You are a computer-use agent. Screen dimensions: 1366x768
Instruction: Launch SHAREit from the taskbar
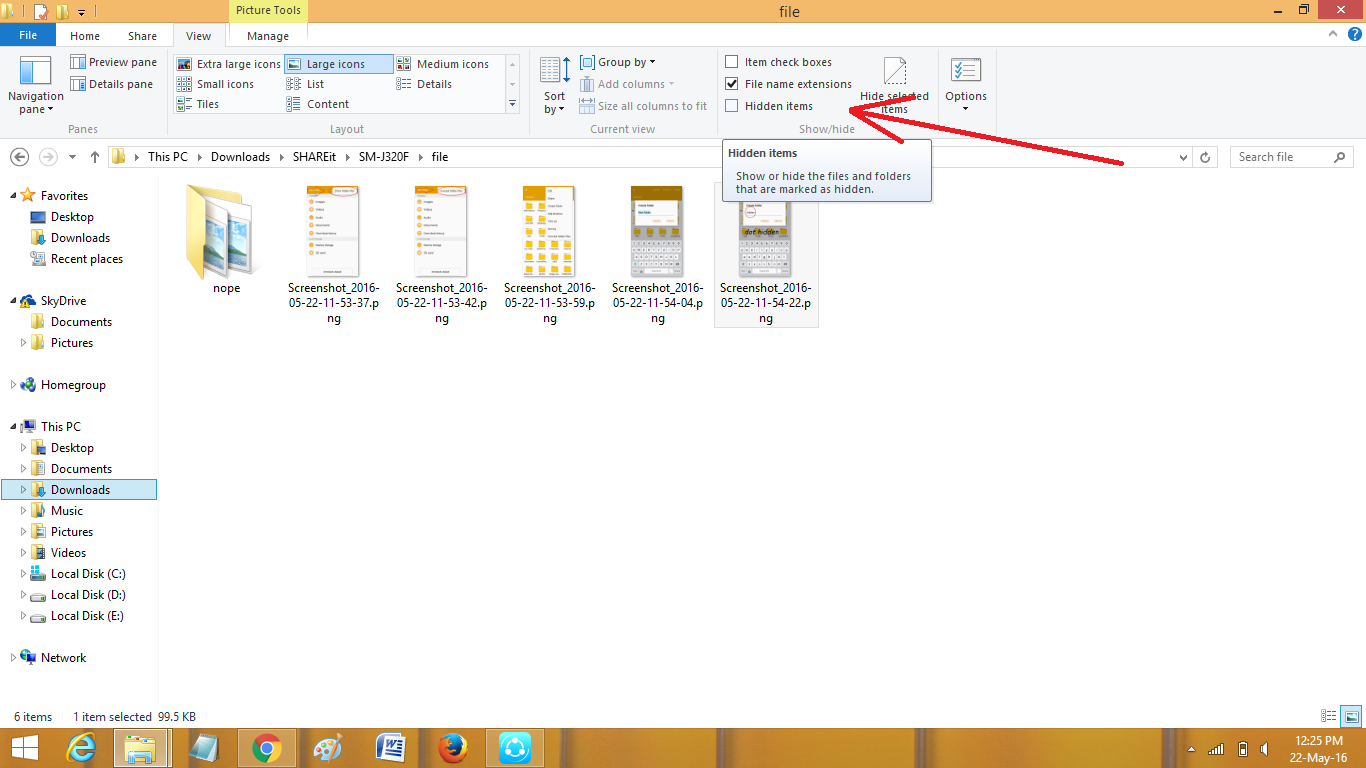pyautogui.click(x=514, y=747)
